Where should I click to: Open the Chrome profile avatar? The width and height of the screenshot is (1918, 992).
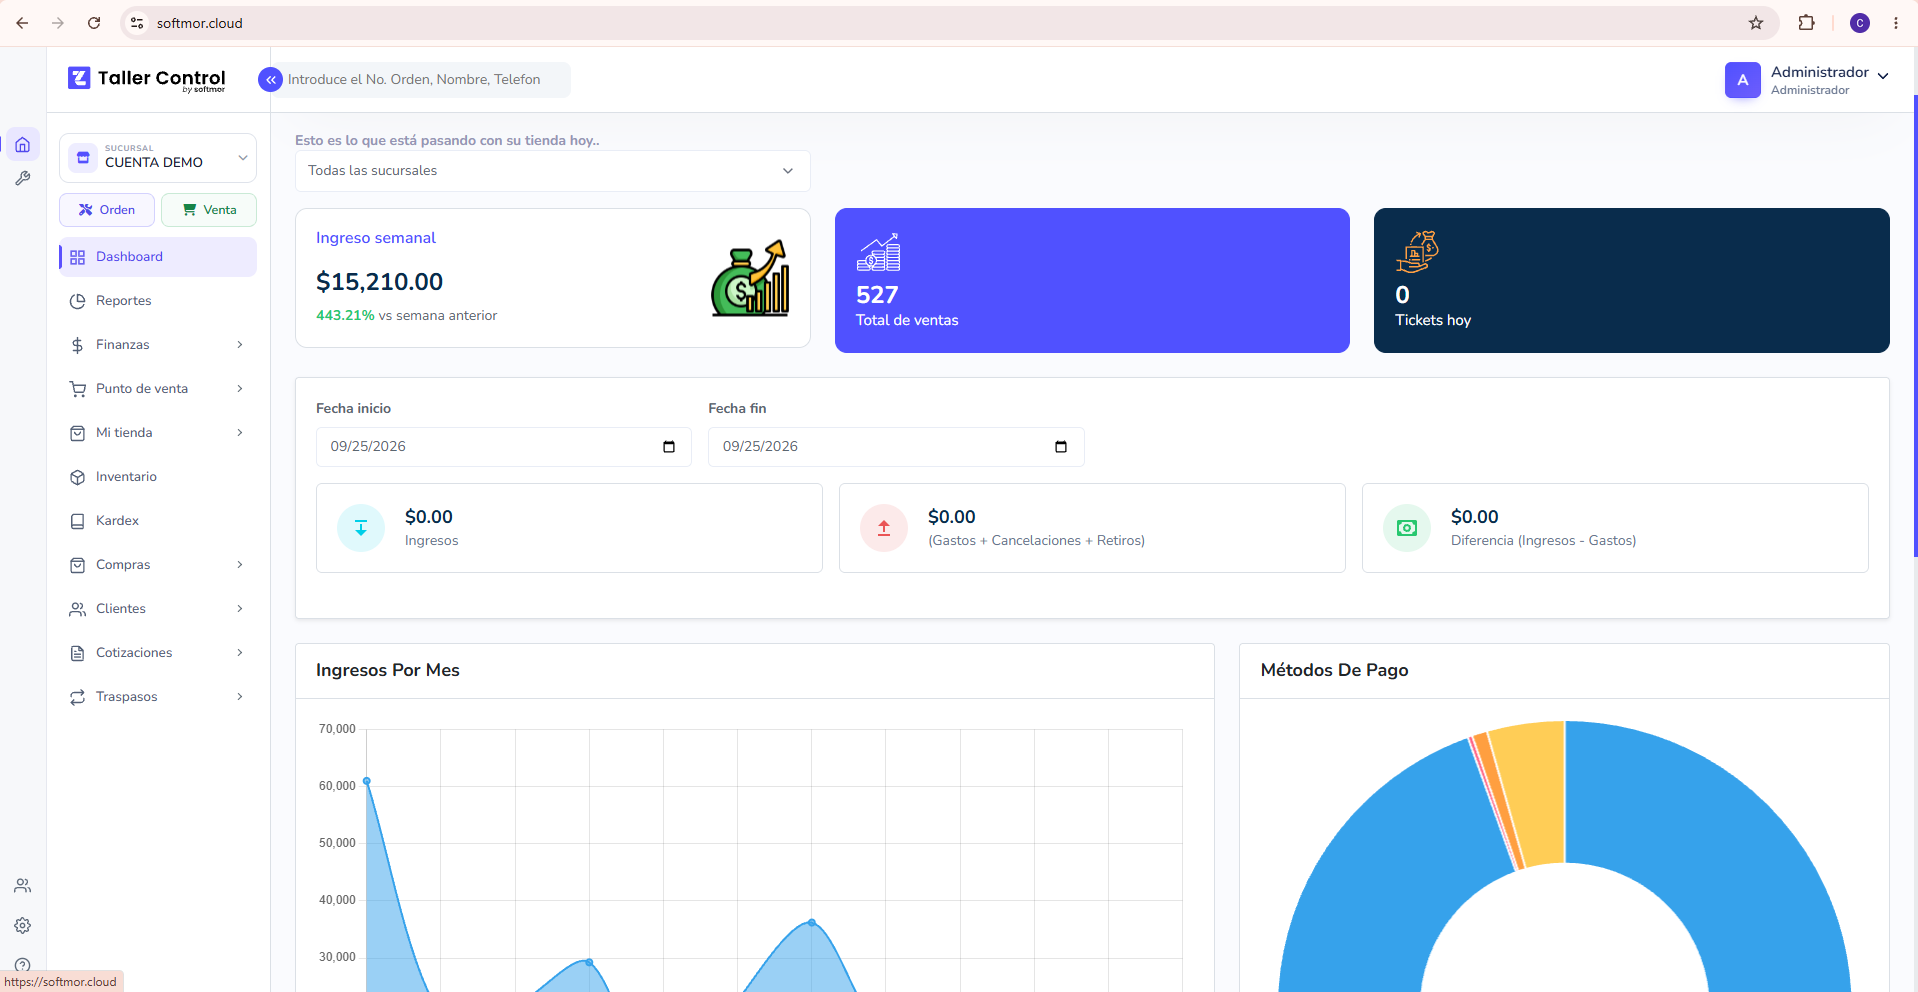coord(1860,23)
